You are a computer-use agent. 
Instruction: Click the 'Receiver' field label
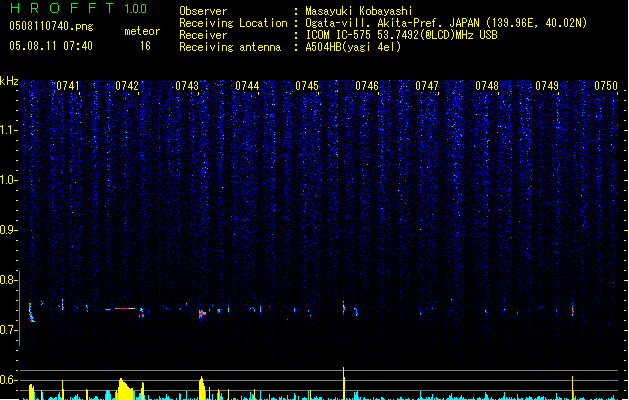pos(203,35)
